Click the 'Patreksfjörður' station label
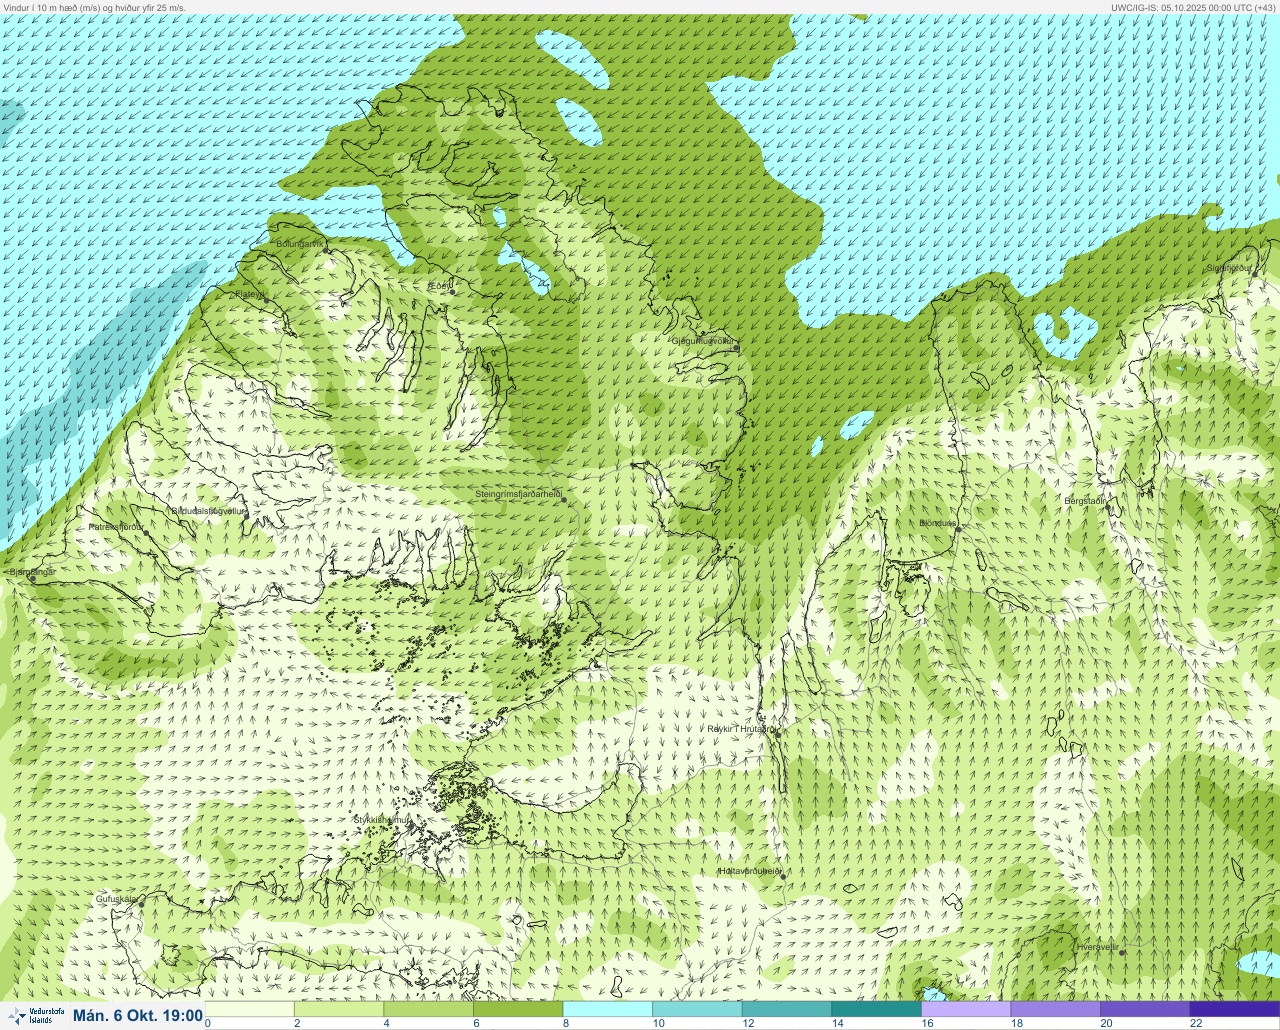The width and height of the screenshot is (1280, 1030). [116, 526]
